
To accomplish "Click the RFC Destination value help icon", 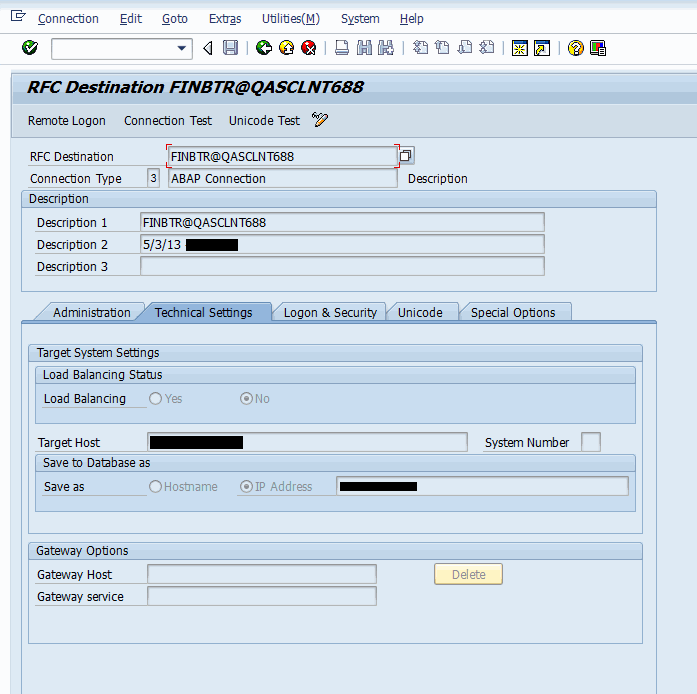I will click(x=405, y=156).
